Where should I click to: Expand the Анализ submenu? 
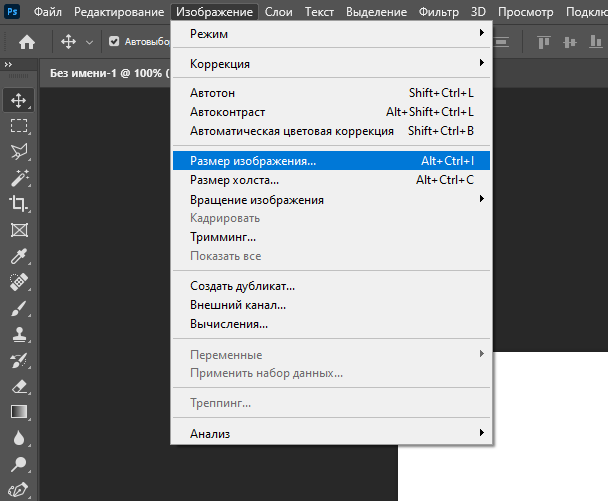[x=332, y=434]
